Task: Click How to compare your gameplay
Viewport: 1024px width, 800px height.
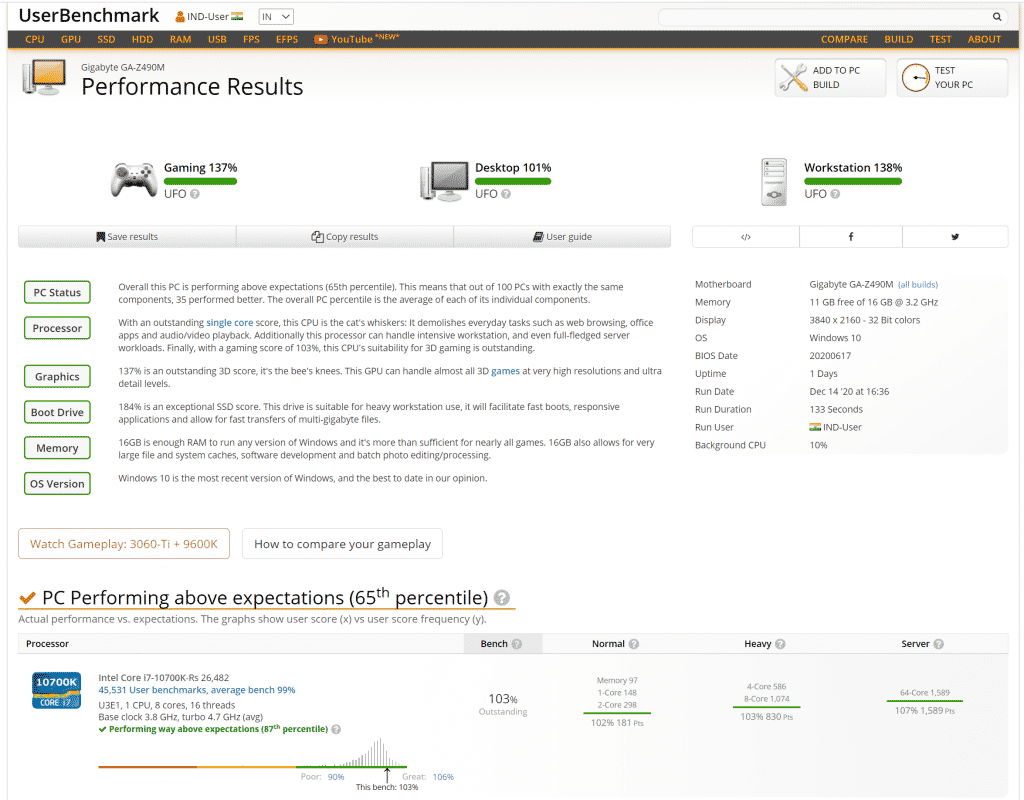Action: click(342, 544)
